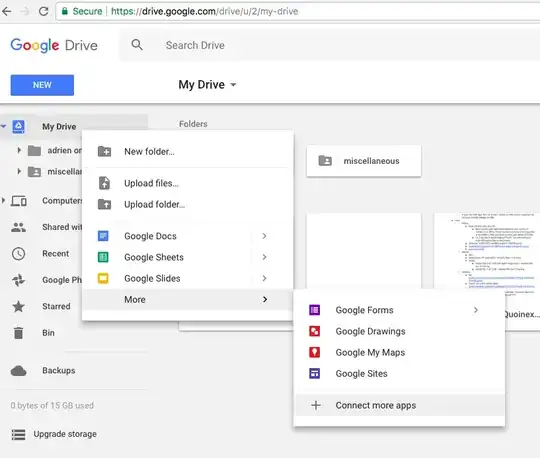Click the Recent clock icon

click(x=19, y=254)
